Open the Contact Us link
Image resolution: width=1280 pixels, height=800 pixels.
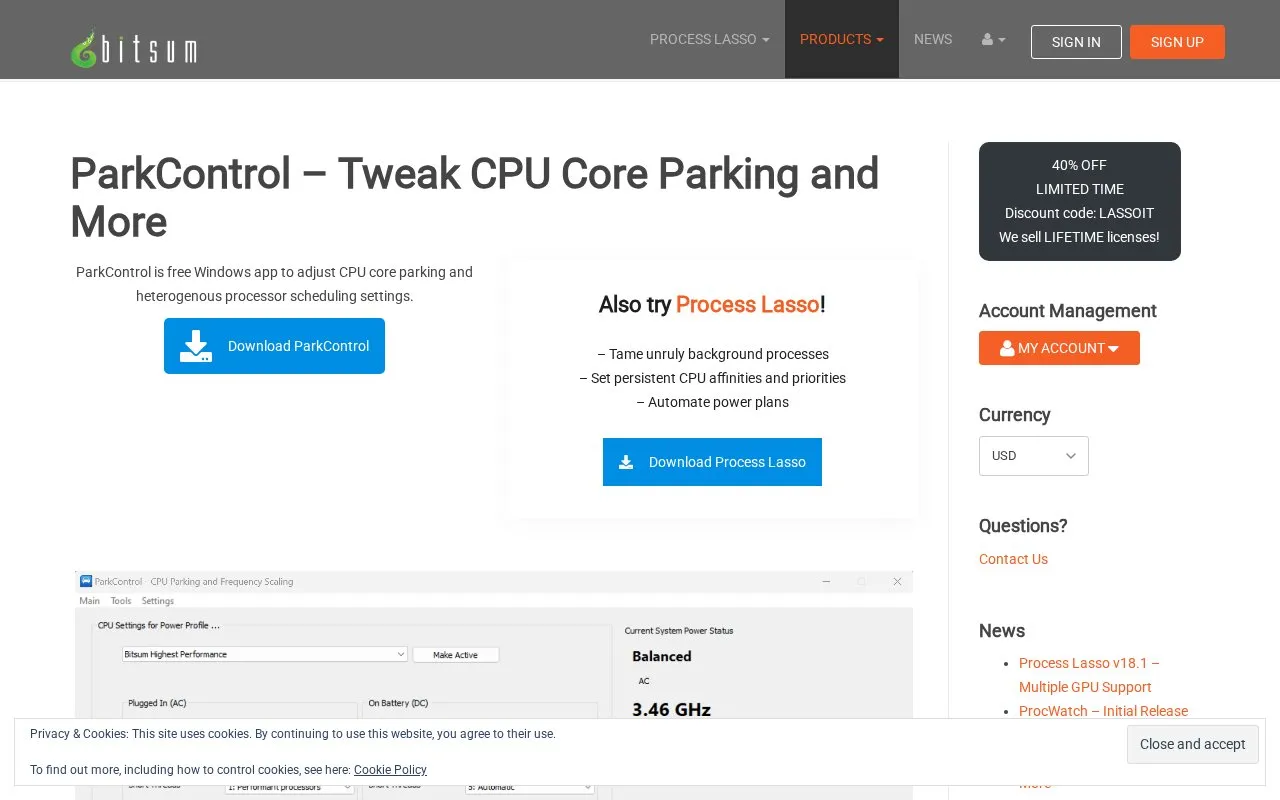(x=1013, y=559)
